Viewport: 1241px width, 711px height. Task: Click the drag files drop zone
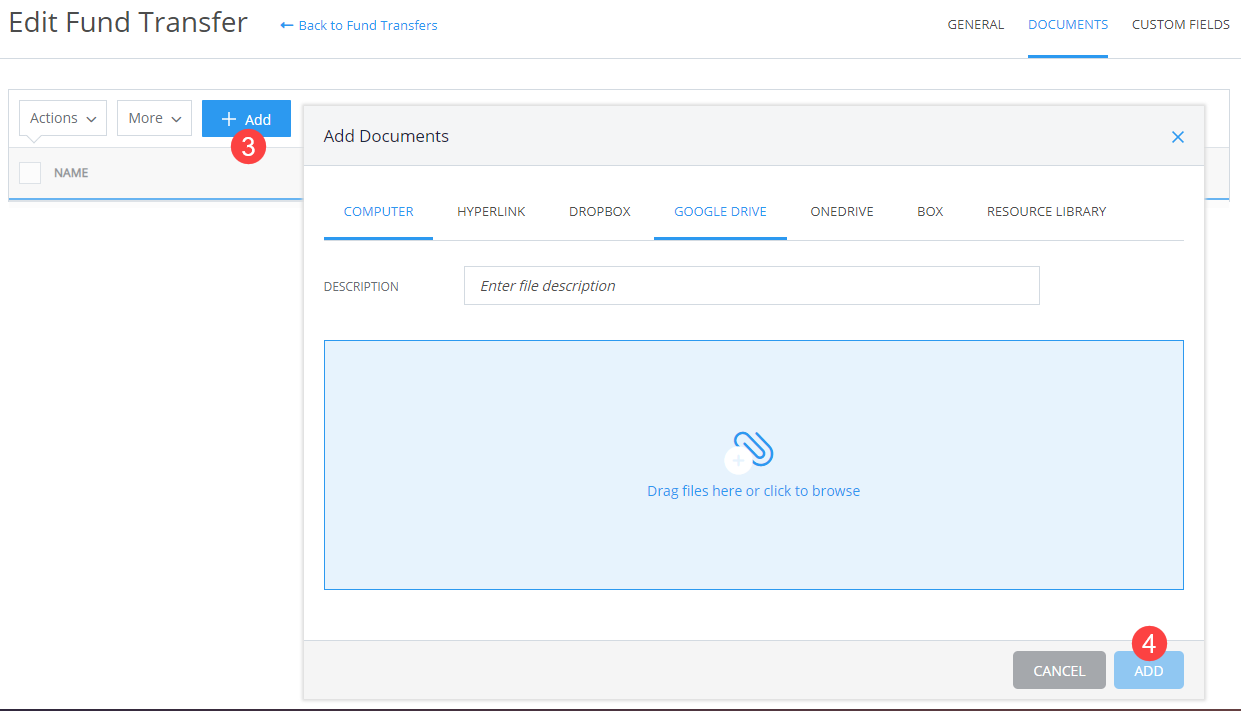[754, 465]
